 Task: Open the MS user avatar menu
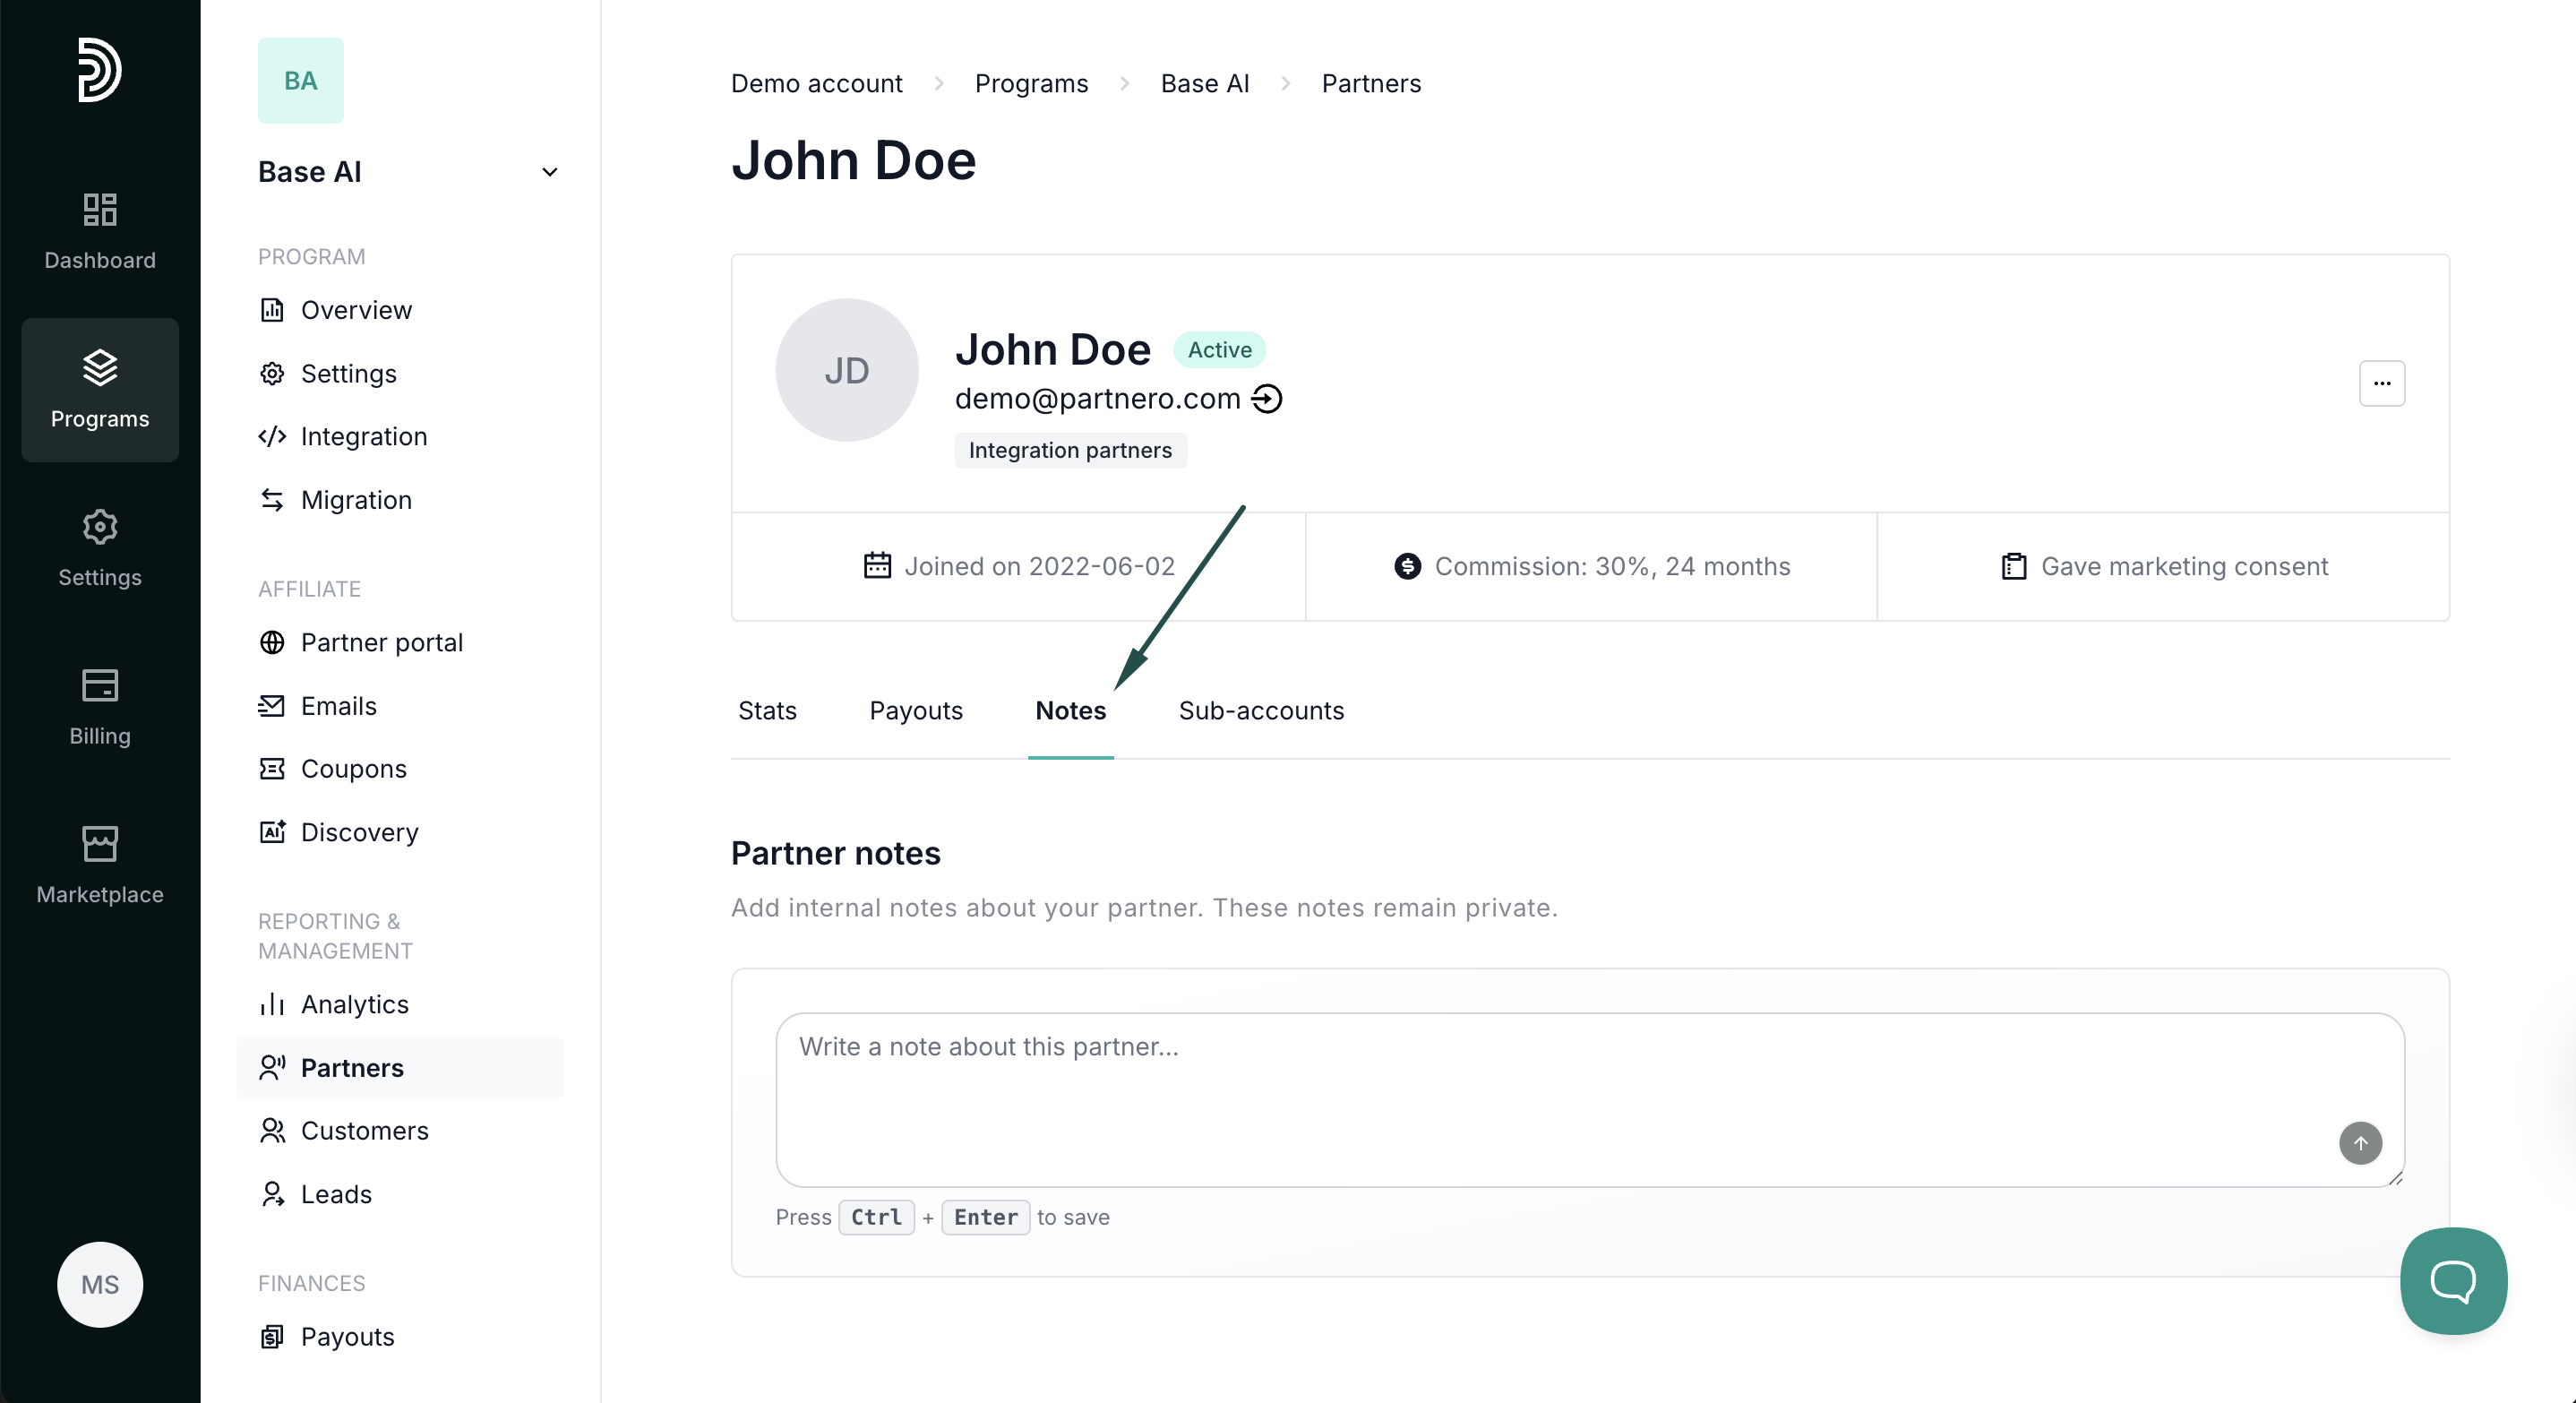click(x=99, y=1284)
